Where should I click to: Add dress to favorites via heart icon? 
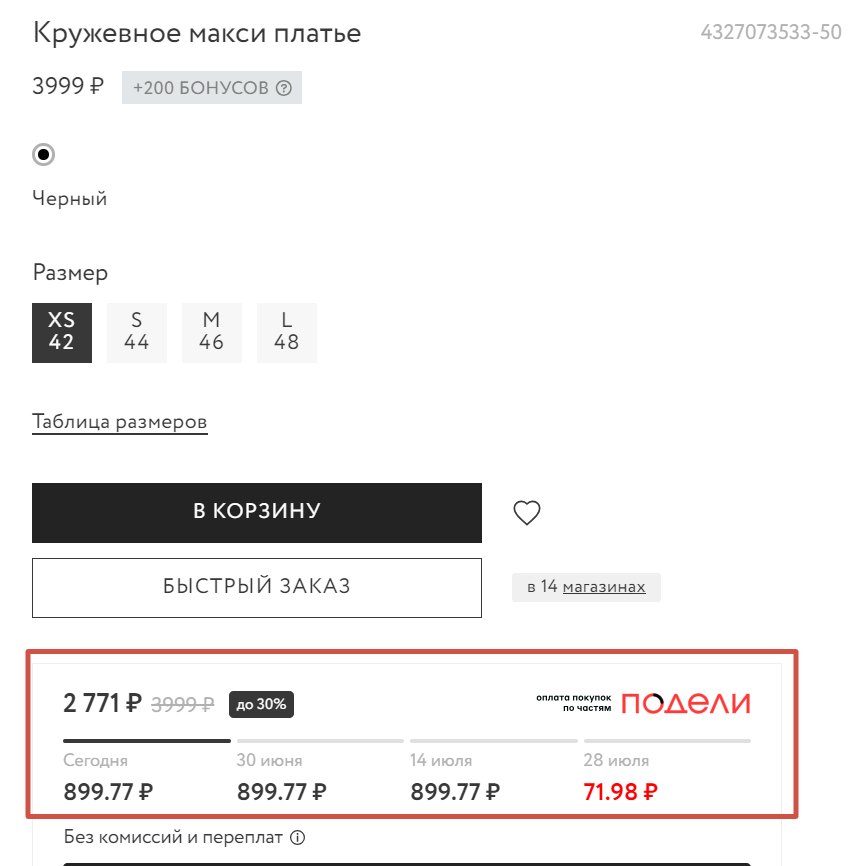(526, 512)
